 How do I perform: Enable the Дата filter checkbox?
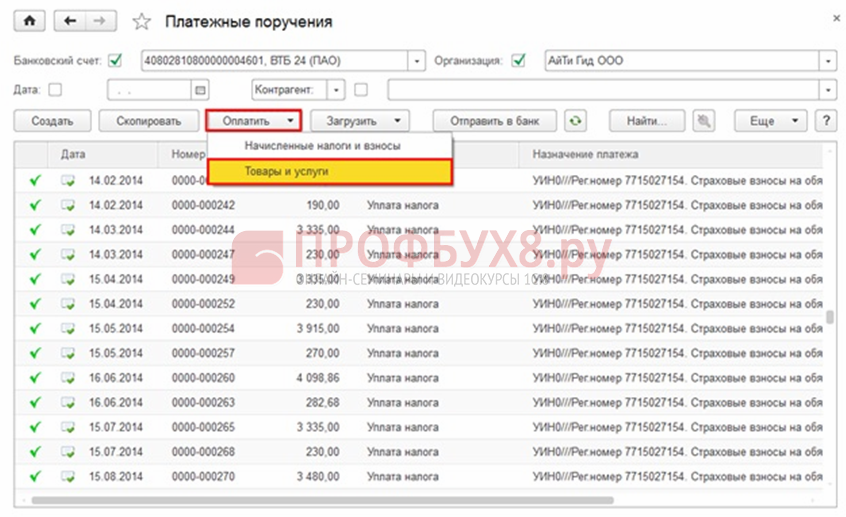55,90
